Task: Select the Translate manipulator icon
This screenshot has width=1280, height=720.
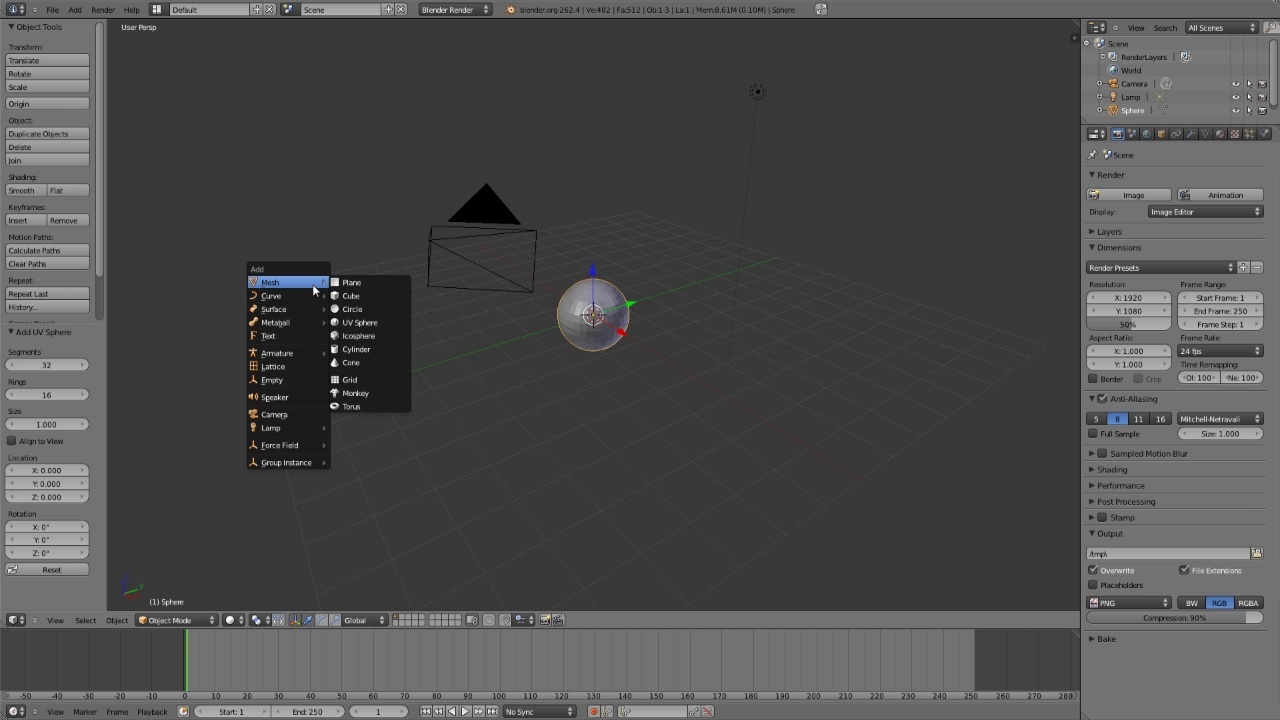Action: click(308, 619)
